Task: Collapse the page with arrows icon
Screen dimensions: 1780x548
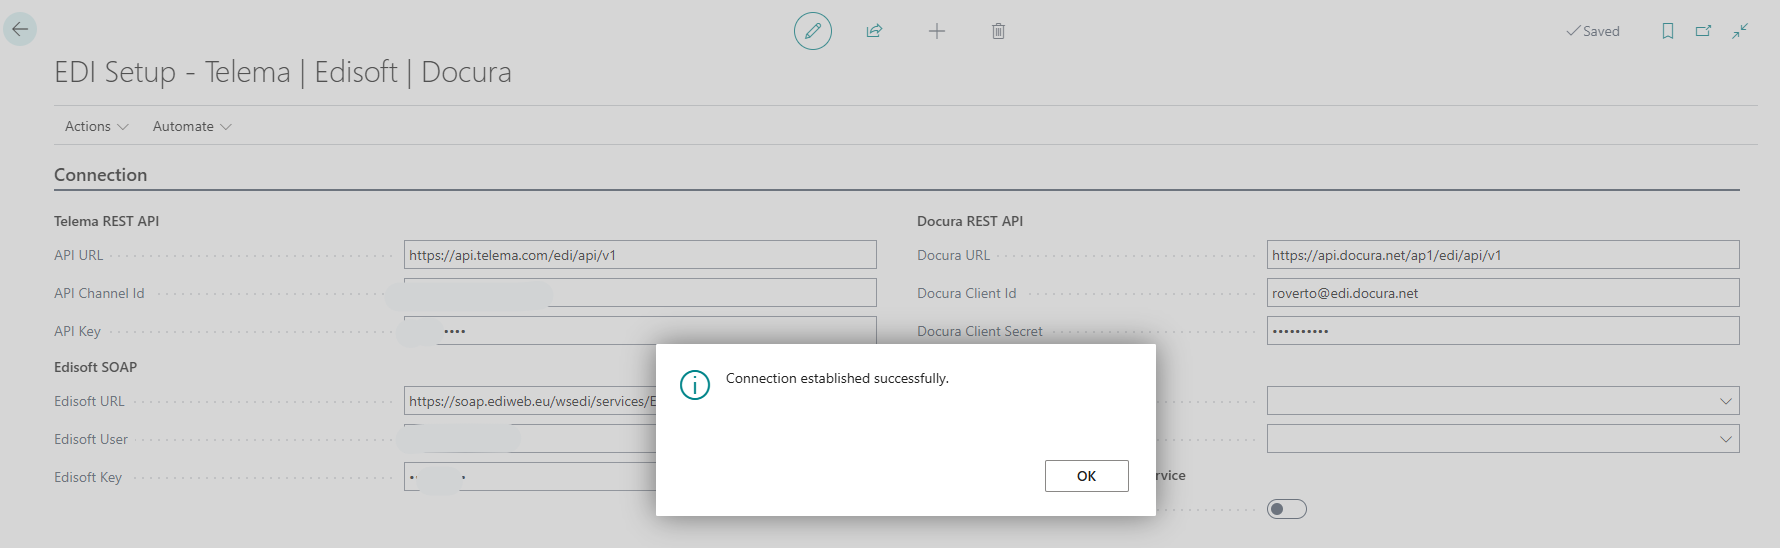Action: [1741, 31]
